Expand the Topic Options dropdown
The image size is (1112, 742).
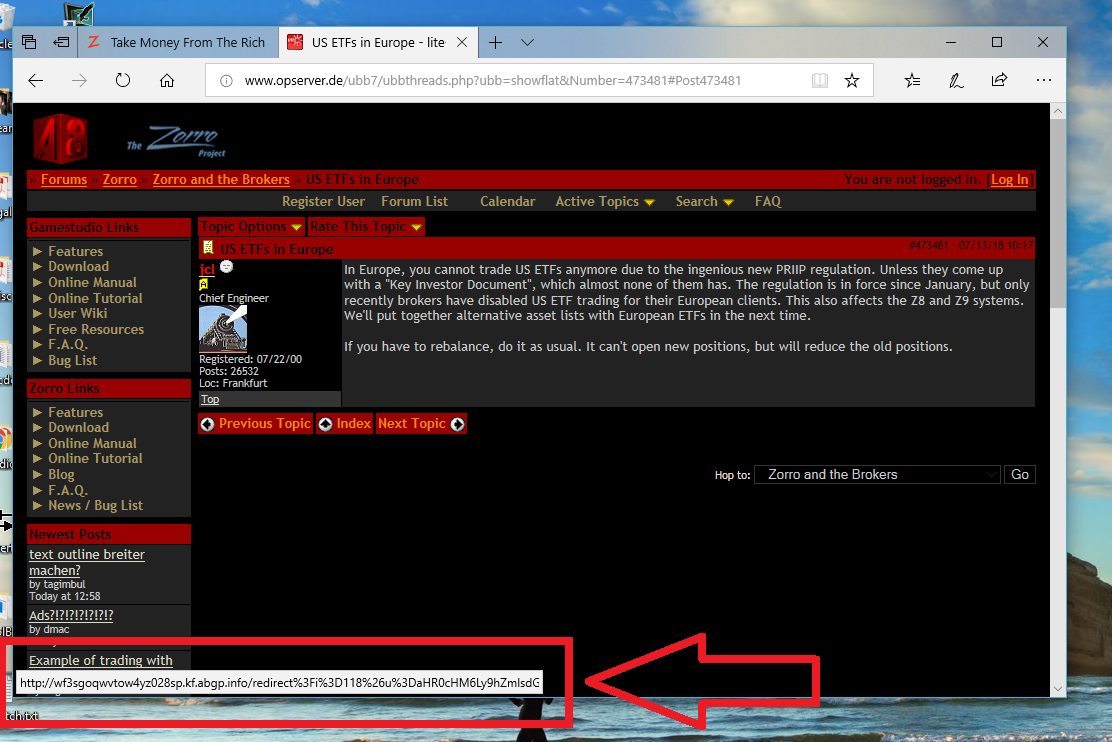pyautogui.click(x=250, y=226)
